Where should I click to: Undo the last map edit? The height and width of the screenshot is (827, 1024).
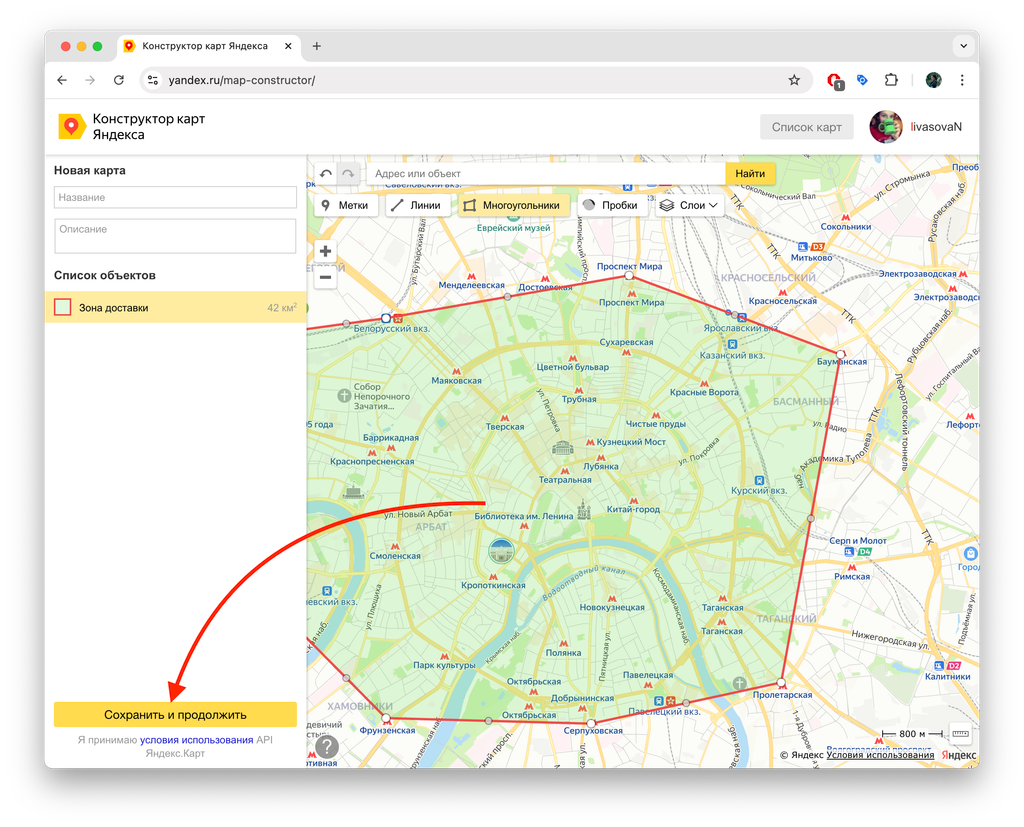point(326,174)
